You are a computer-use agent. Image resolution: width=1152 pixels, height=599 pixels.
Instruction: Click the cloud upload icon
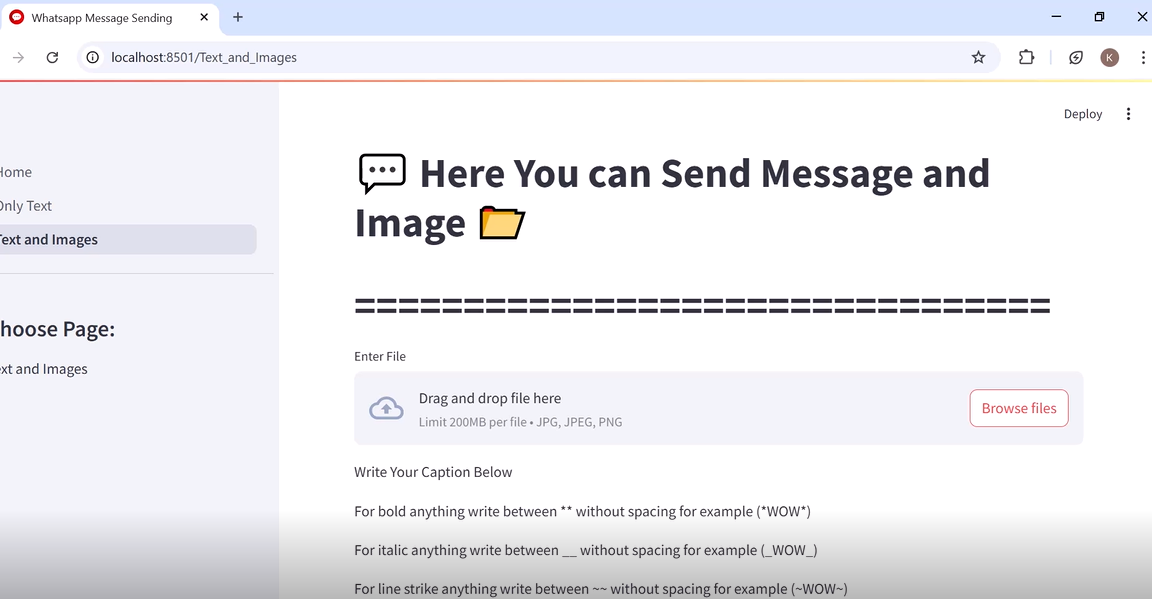point(386,408)
